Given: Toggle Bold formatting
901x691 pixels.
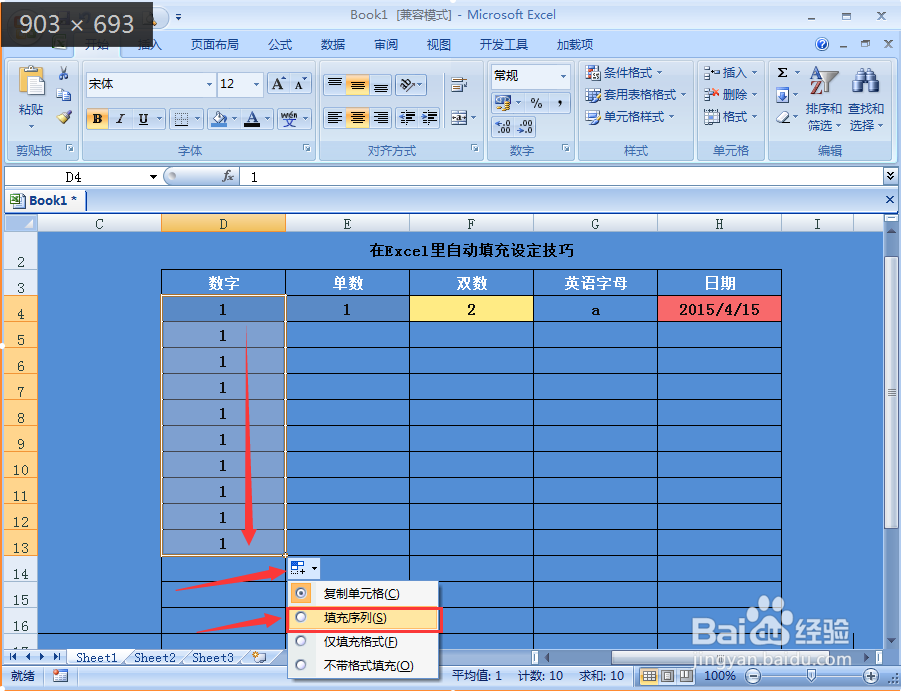Looking at the screenshot, I should coord(98,118).
